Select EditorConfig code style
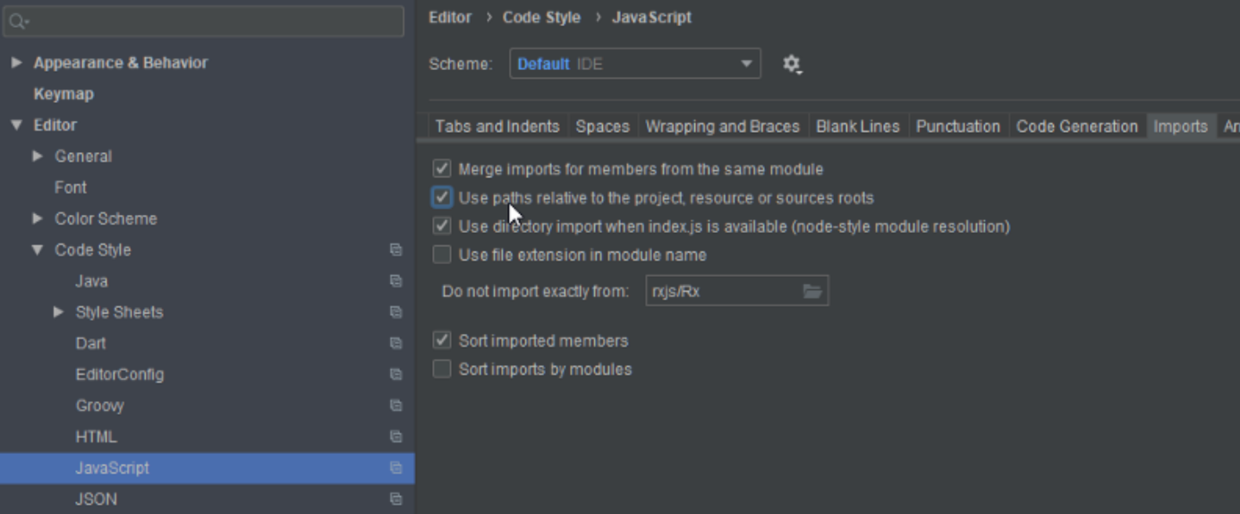 [x=119, y=374]
